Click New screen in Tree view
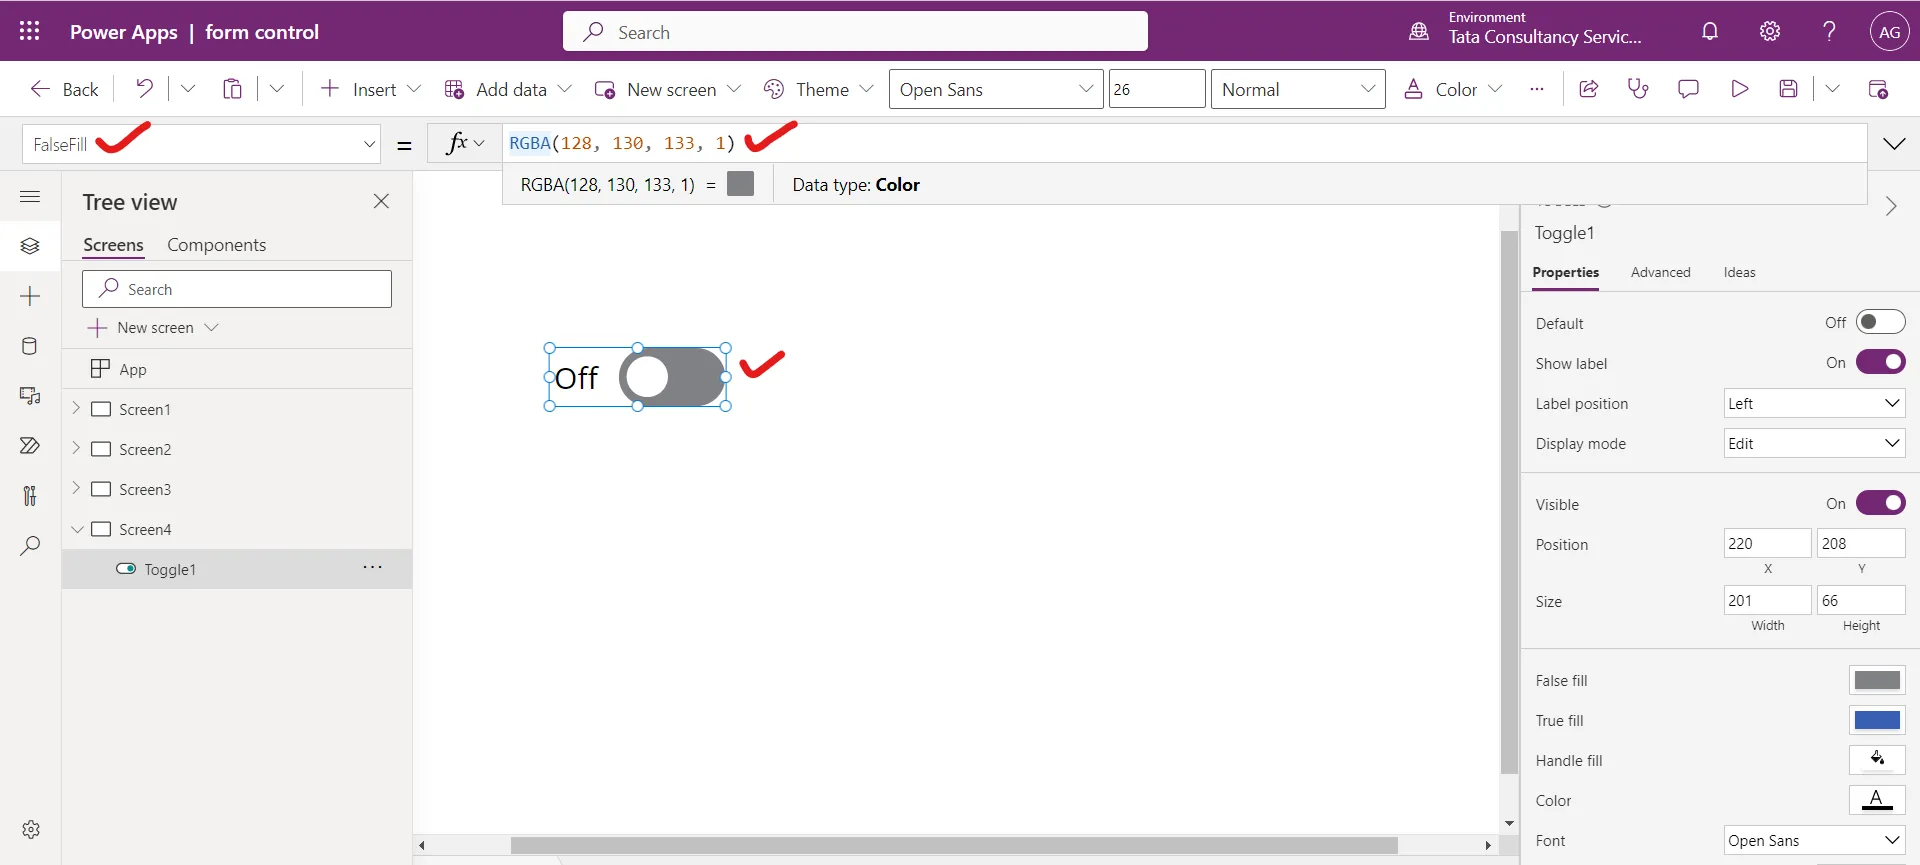 (153, 327)
